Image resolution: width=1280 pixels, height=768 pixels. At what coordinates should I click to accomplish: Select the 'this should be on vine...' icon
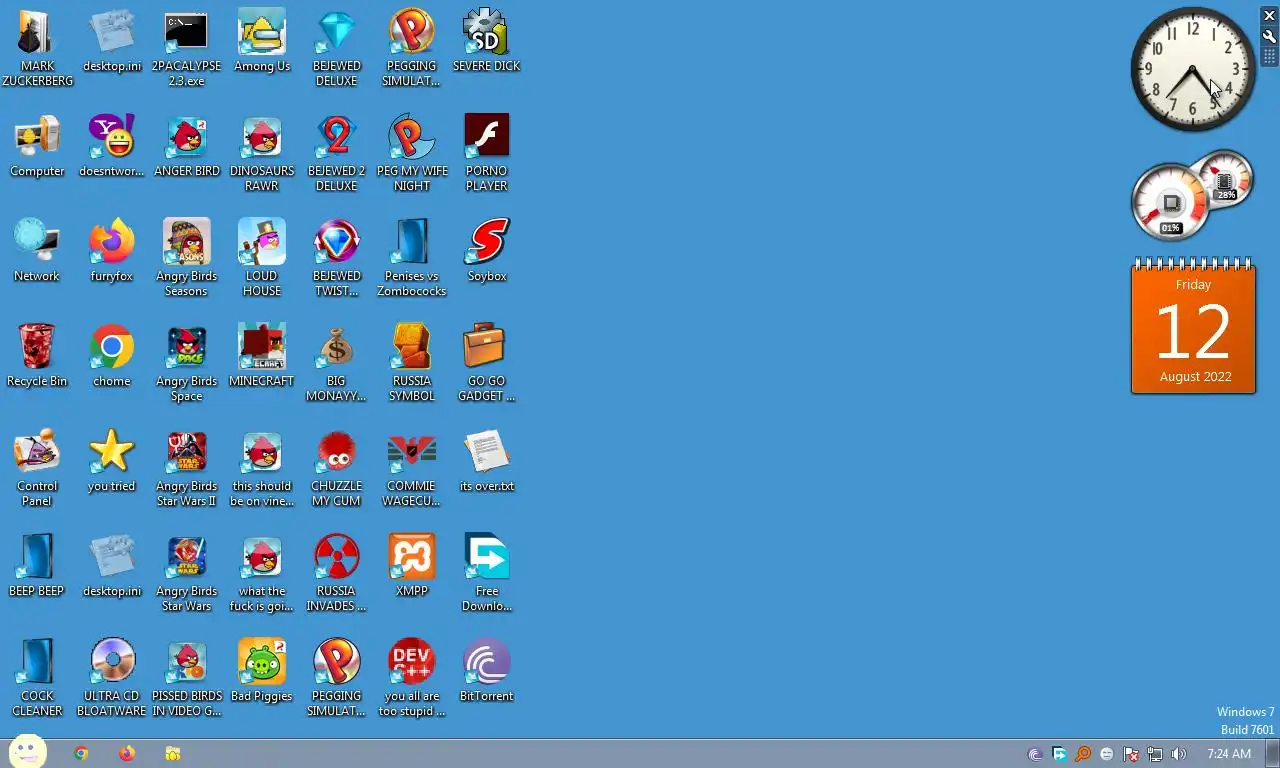(x=262, y=467)
